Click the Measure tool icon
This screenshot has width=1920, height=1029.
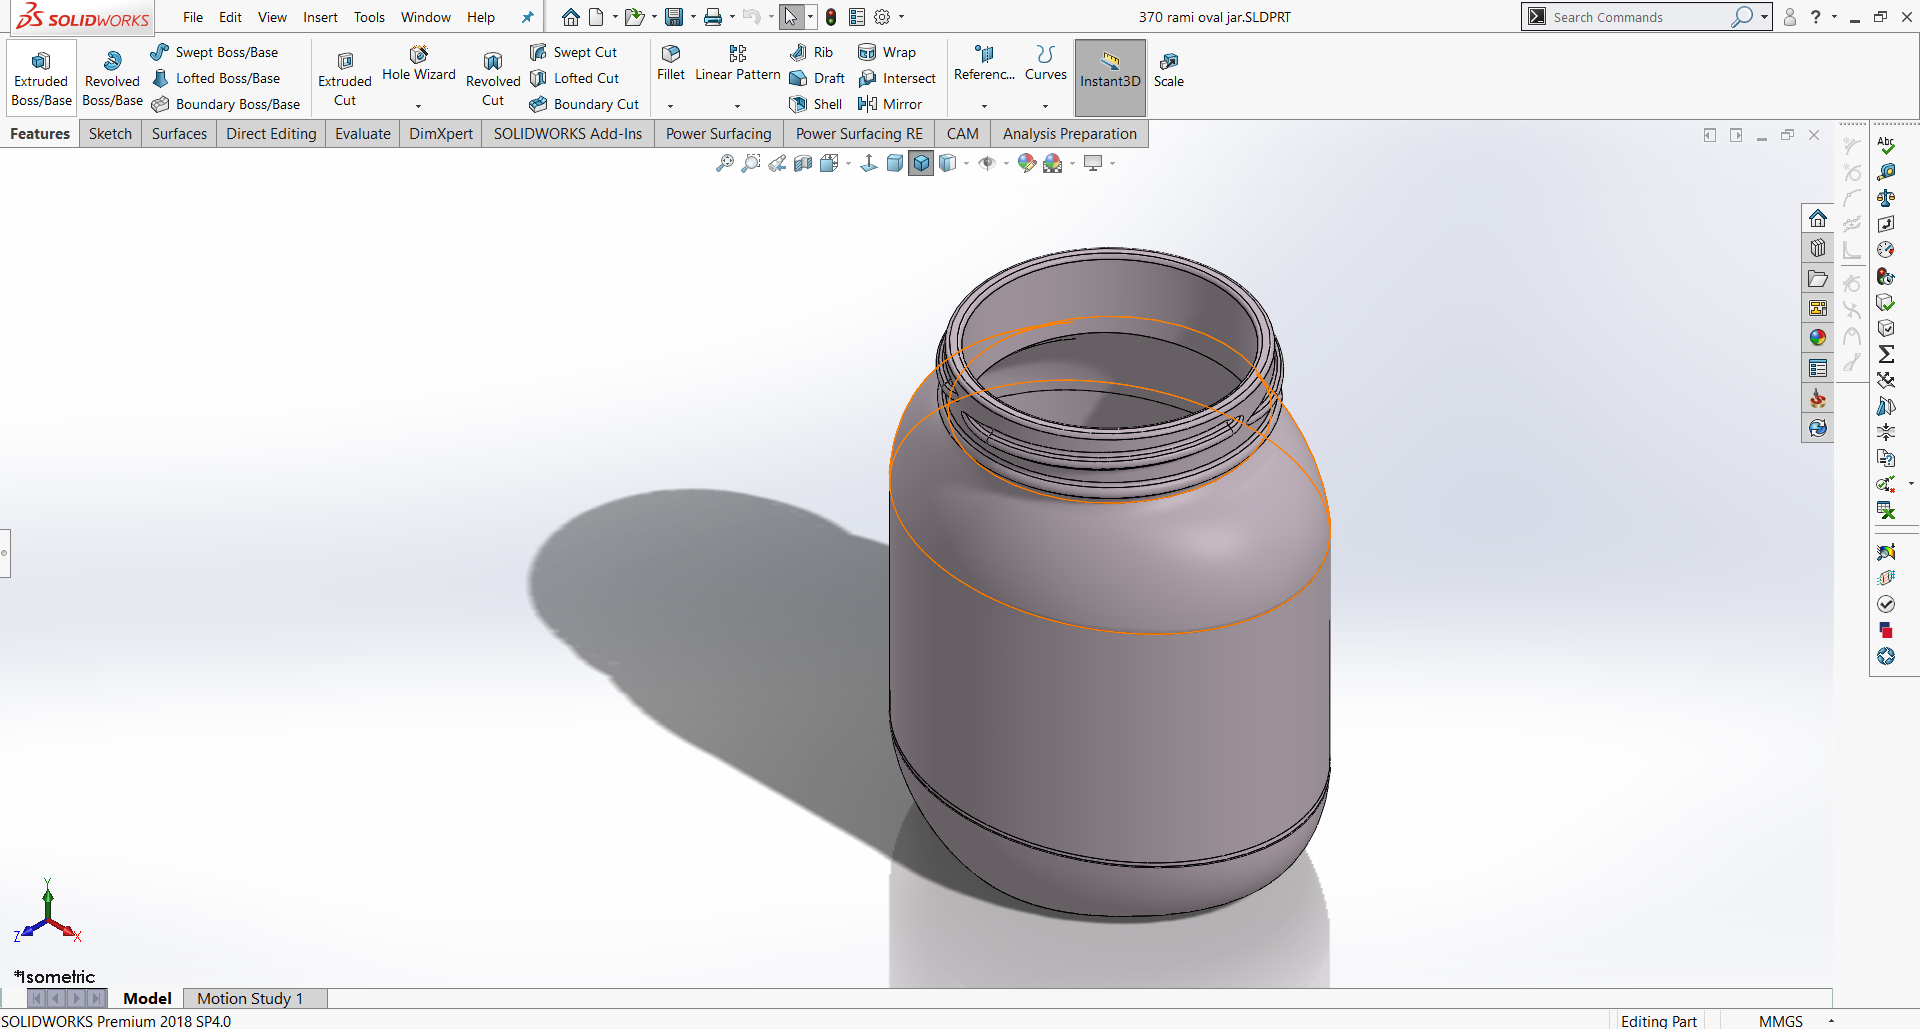tap(1886, 172)
